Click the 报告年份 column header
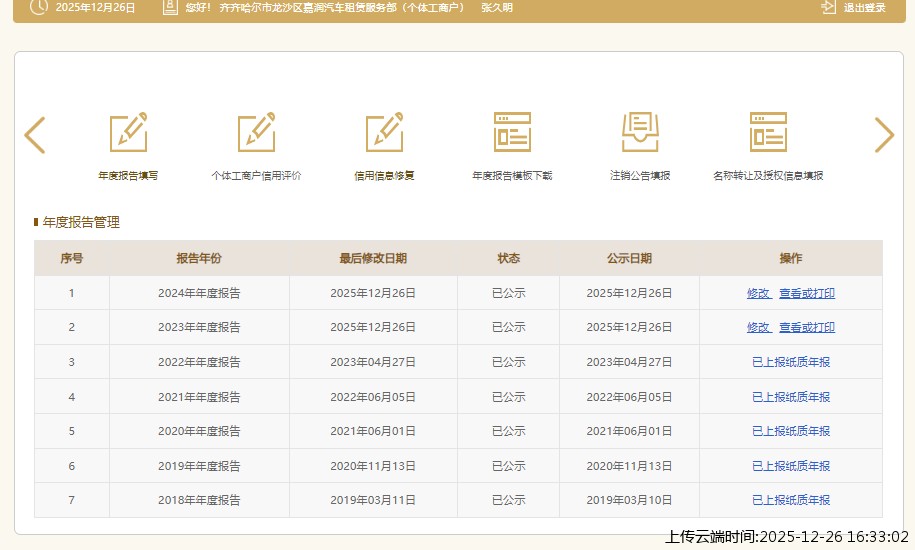915x550 pixels. [199, 258]
